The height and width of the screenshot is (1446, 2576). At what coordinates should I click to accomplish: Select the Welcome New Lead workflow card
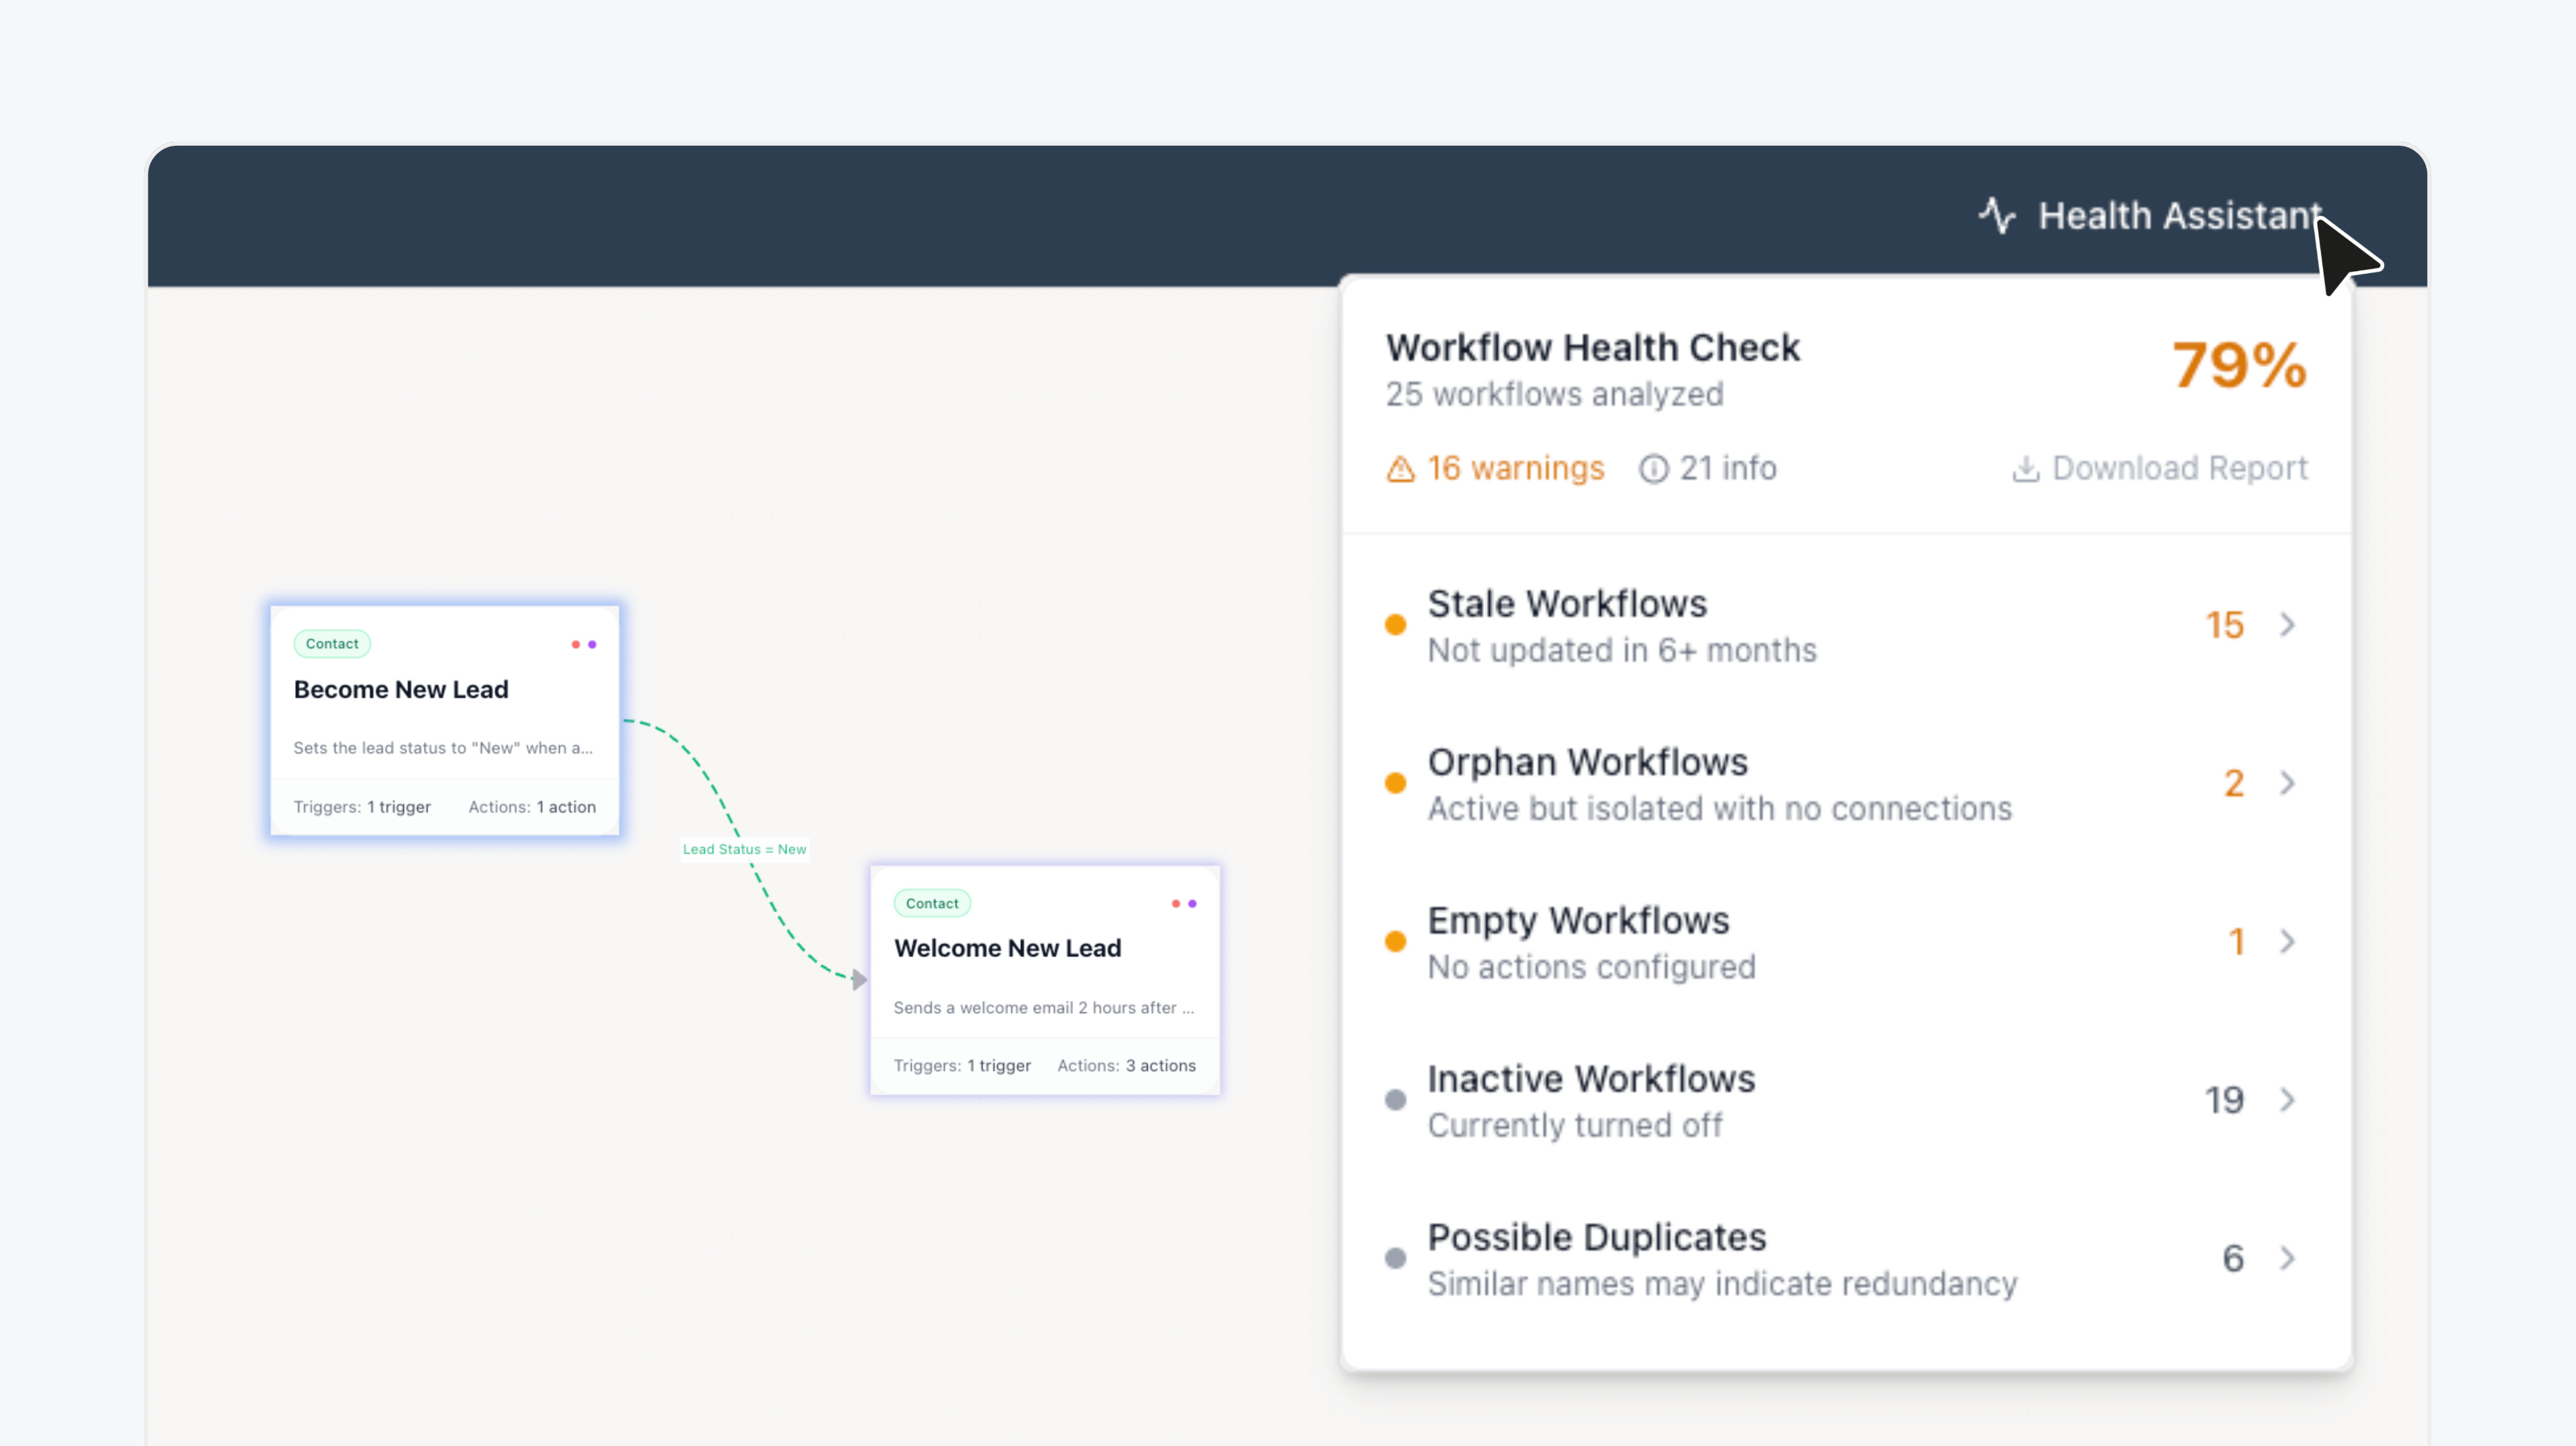[x=1045, y=980]
